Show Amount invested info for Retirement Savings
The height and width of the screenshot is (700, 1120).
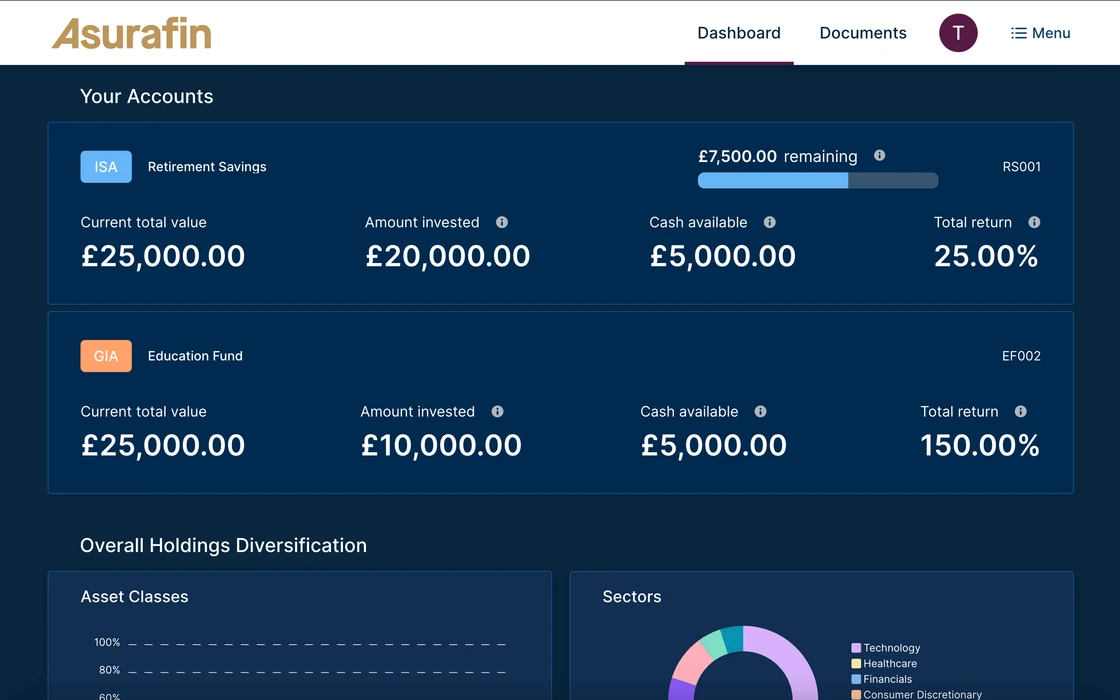click(502, 222)
